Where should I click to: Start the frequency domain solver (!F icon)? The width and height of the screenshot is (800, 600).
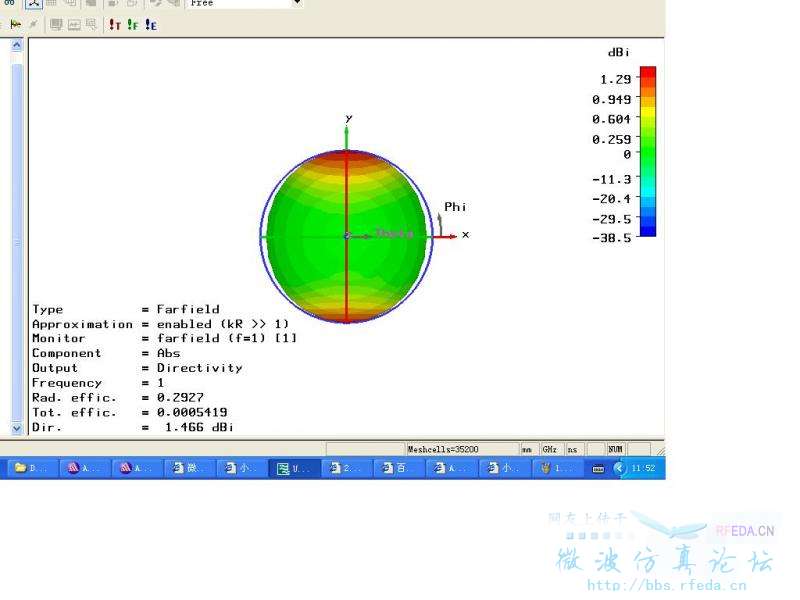coord(132,25)
